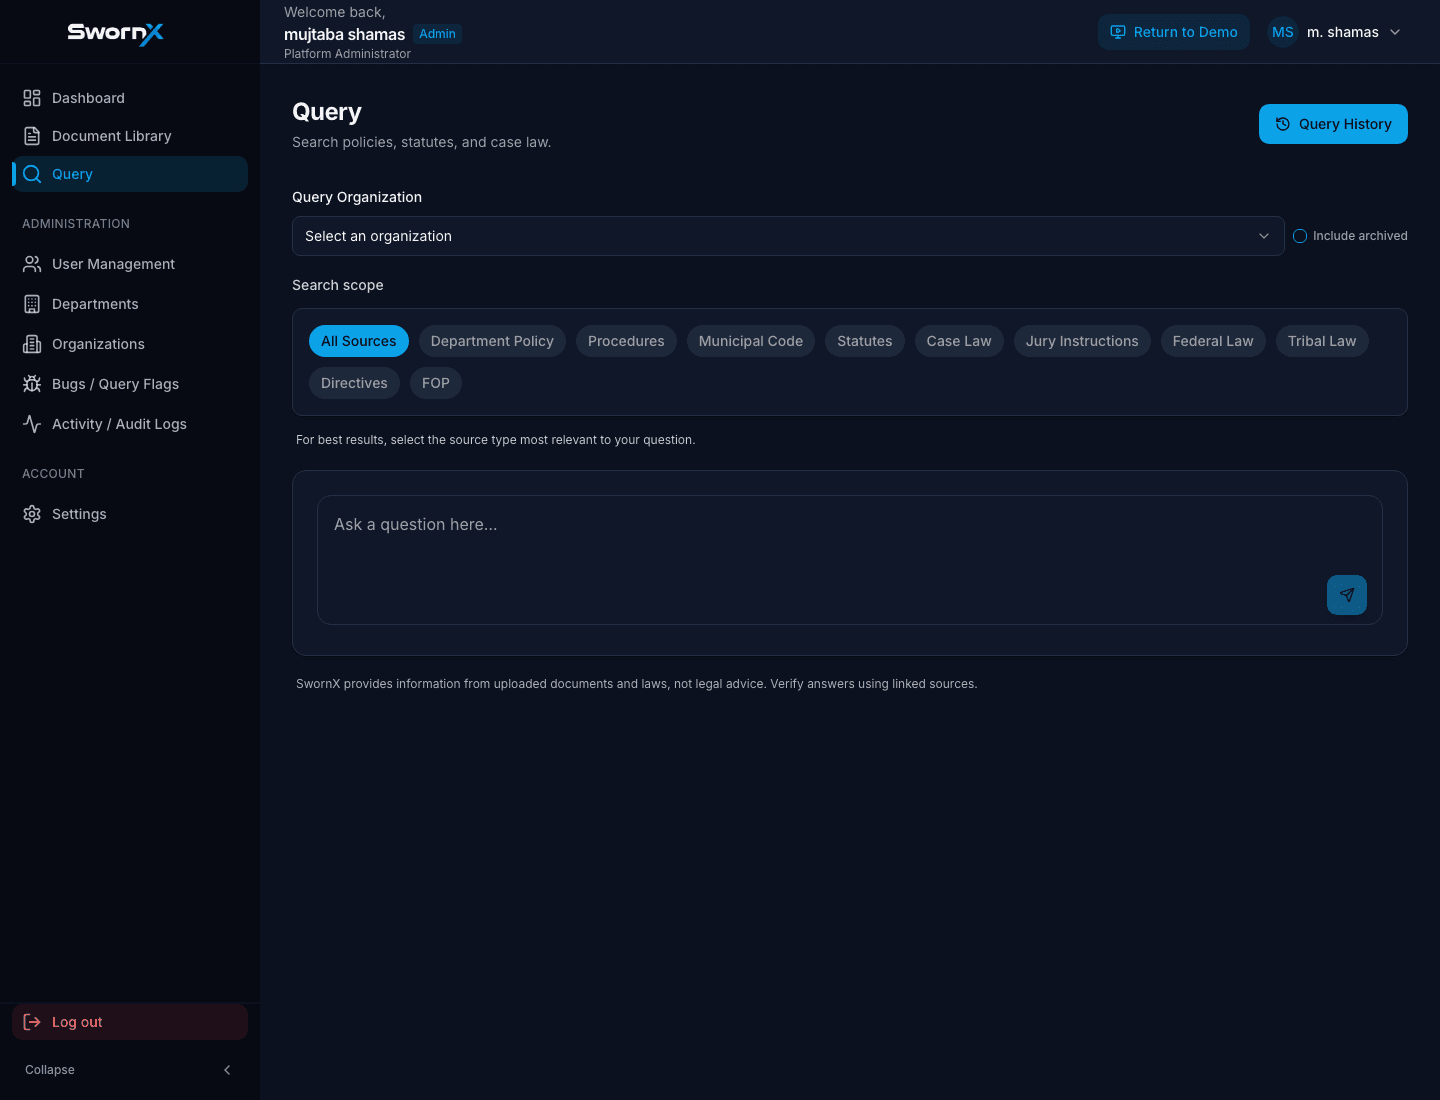1440x1100 pixels.
Task: Select the FOP scope chip
Action: click(x=436, y=383)
